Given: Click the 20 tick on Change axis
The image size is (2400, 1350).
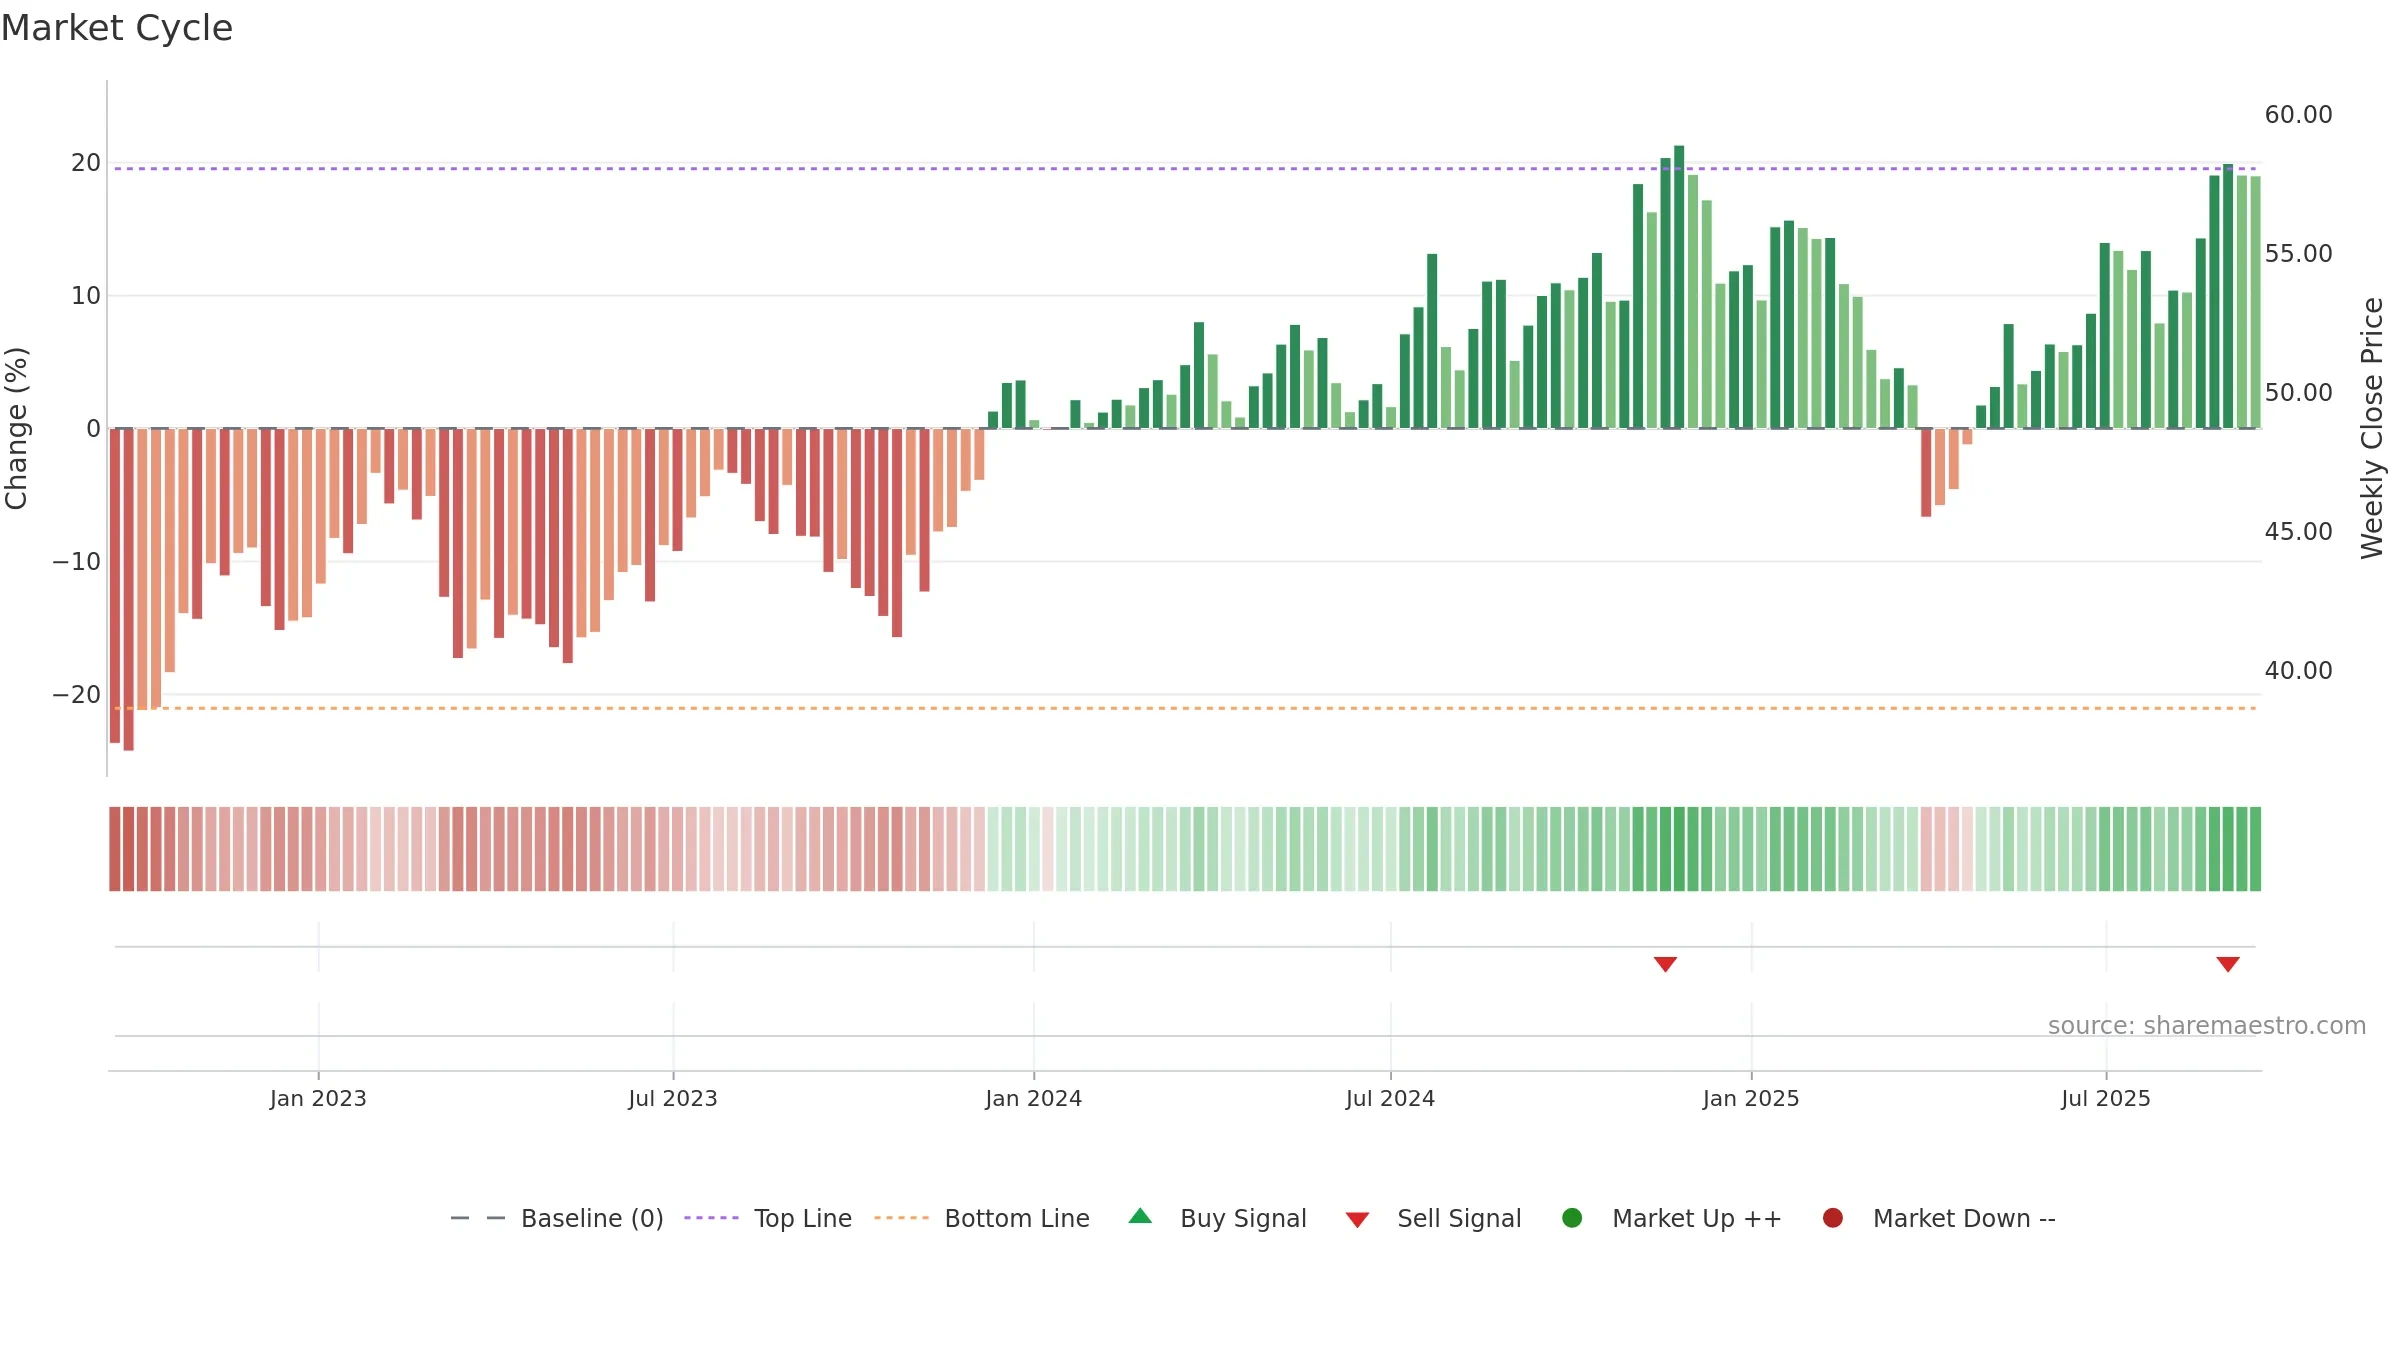Looking at the screenshot, I should tap(86, 163).
